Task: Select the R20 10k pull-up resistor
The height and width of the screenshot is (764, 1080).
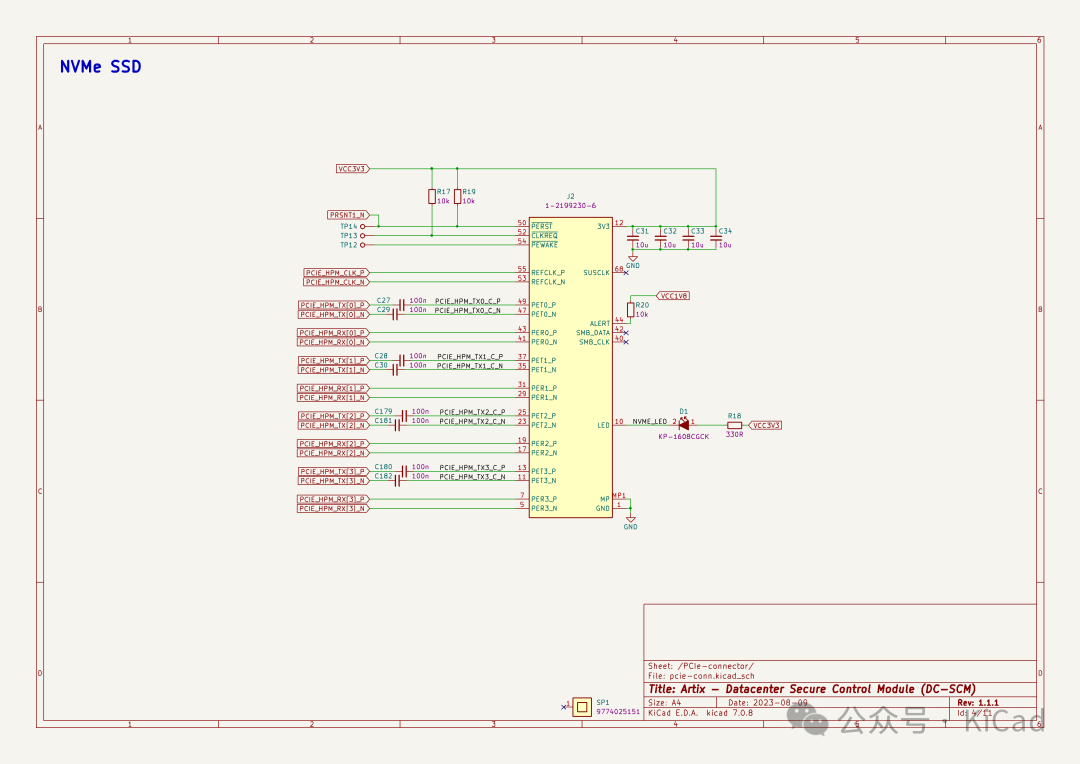Action: tap(630, 310)
